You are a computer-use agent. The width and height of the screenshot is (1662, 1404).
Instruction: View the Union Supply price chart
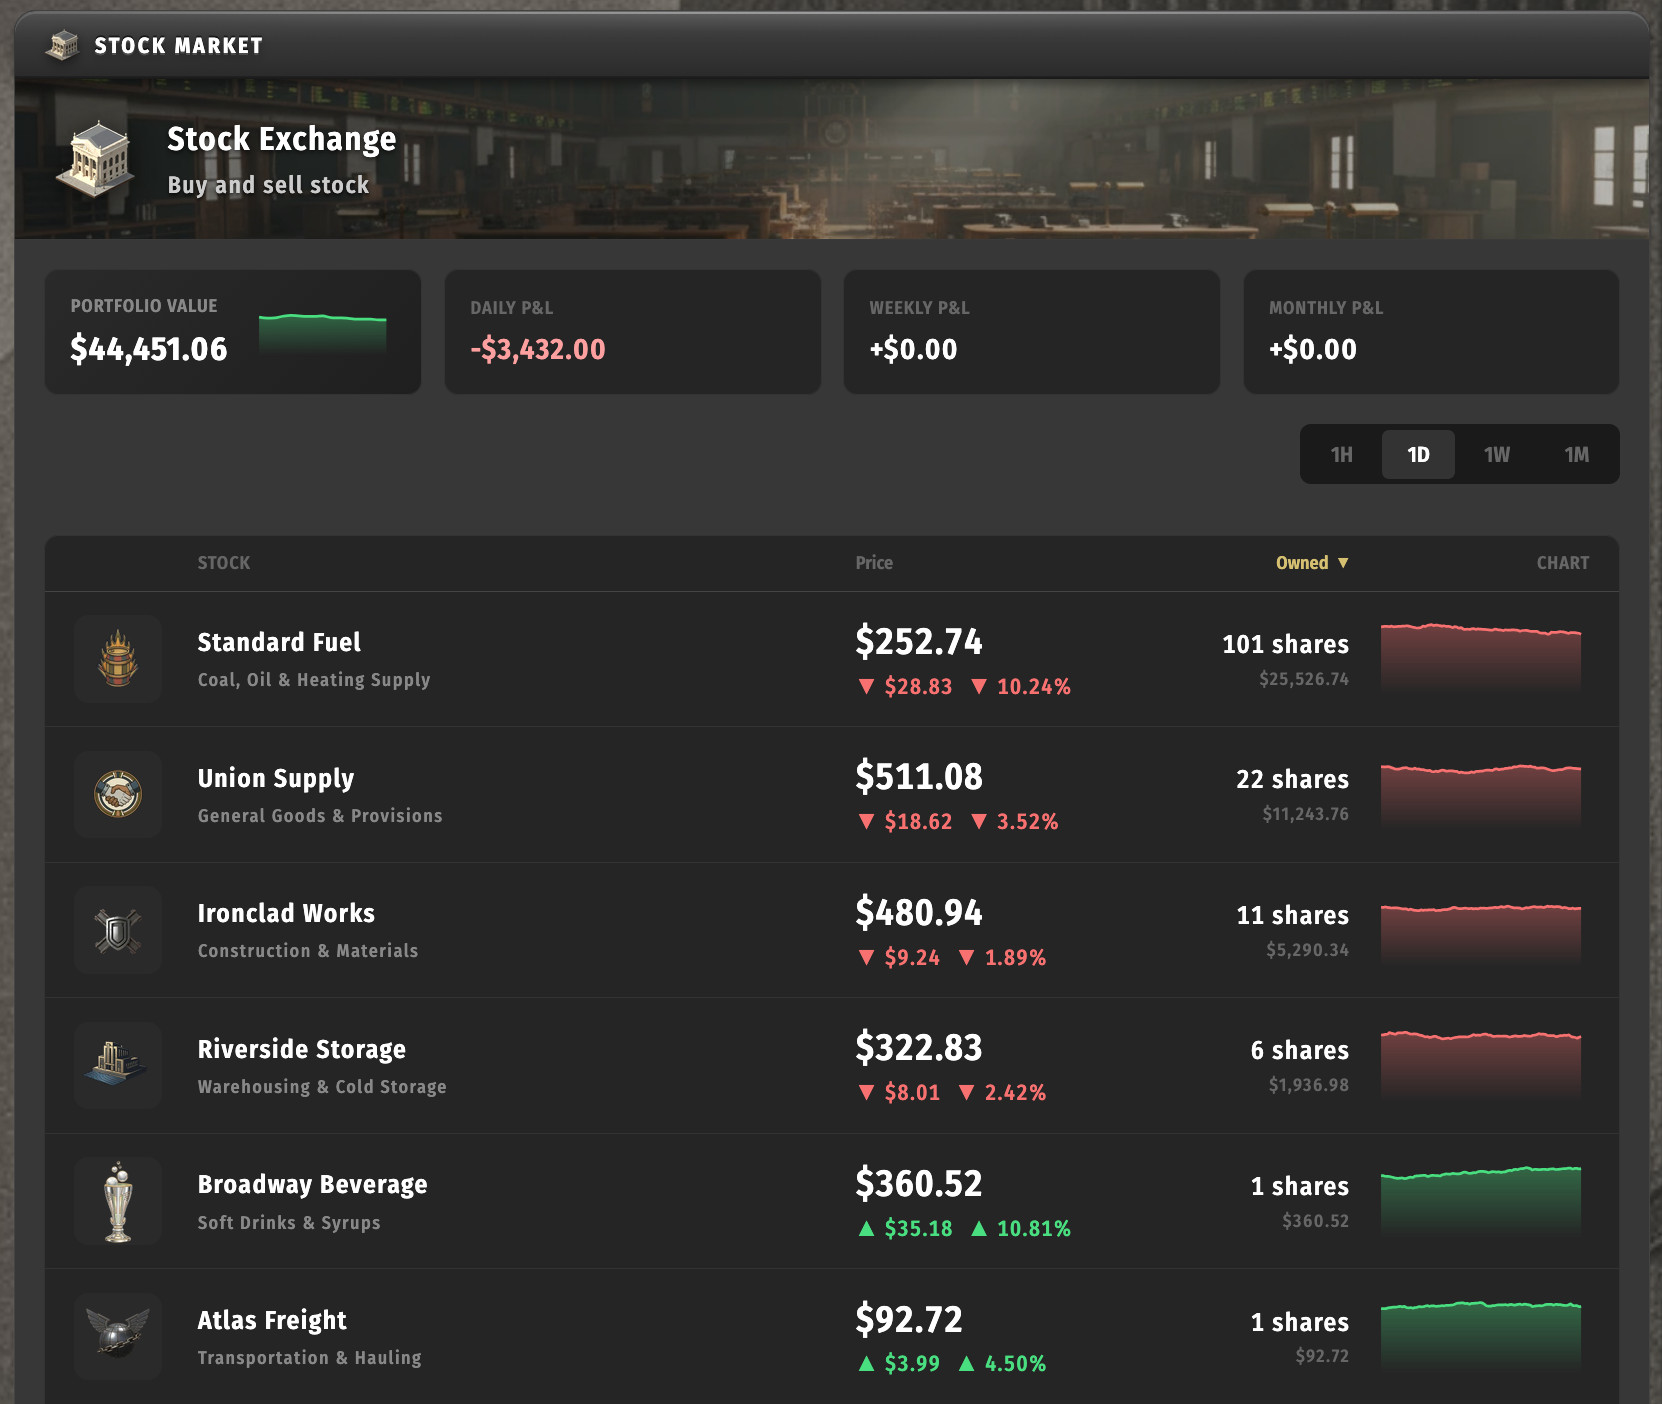pyautogui.click(x=1480, y=795)
